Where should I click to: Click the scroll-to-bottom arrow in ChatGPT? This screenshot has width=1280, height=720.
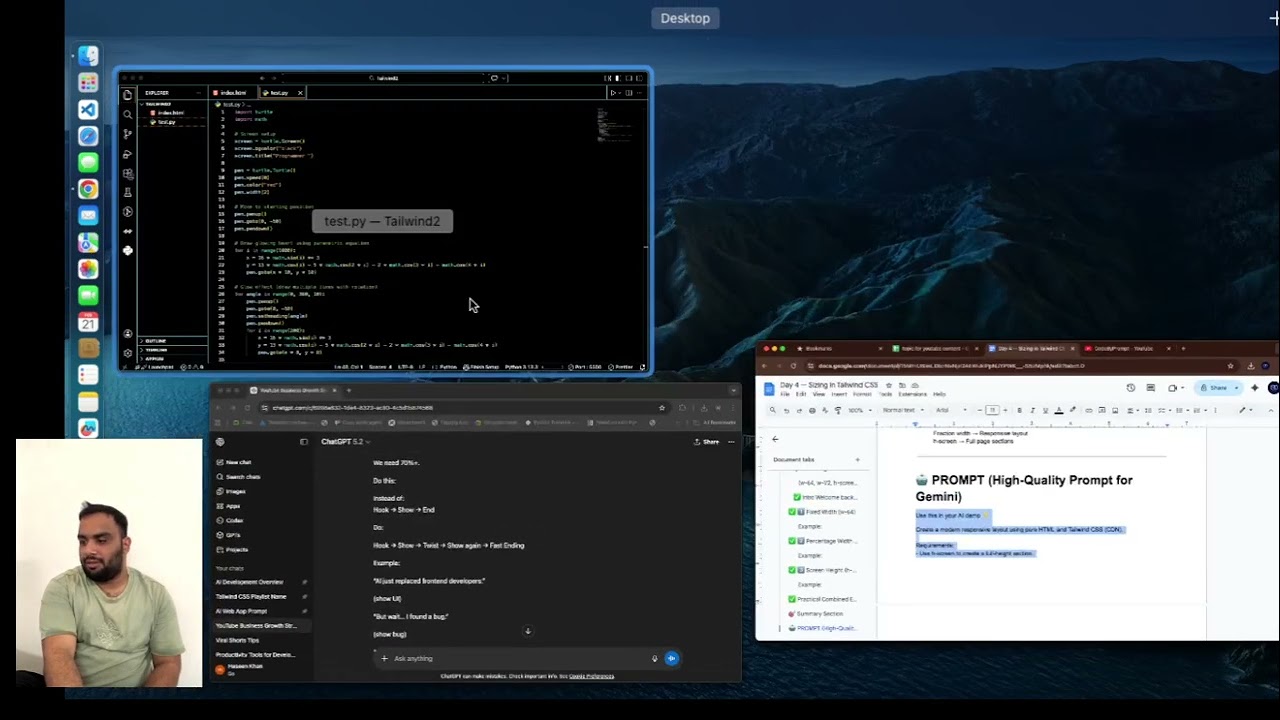point(528,631)
